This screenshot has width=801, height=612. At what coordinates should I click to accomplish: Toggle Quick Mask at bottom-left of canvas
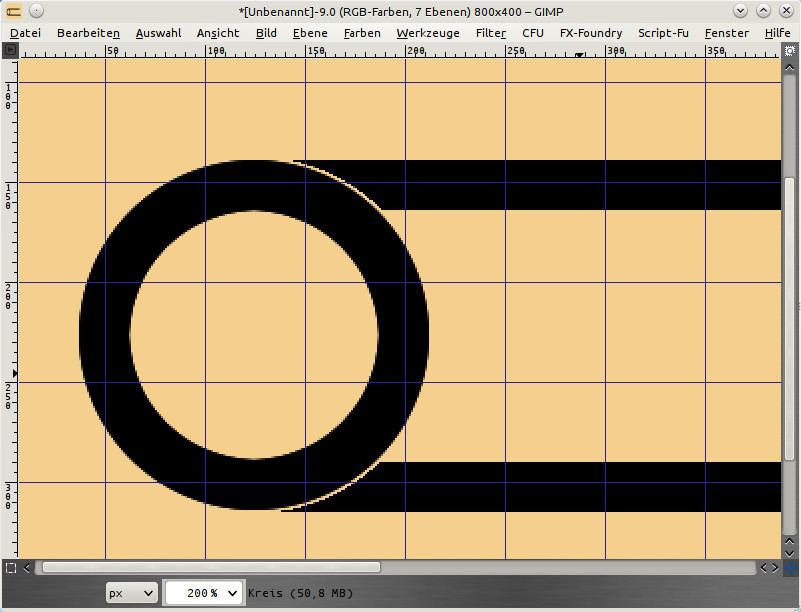[10, 567]
